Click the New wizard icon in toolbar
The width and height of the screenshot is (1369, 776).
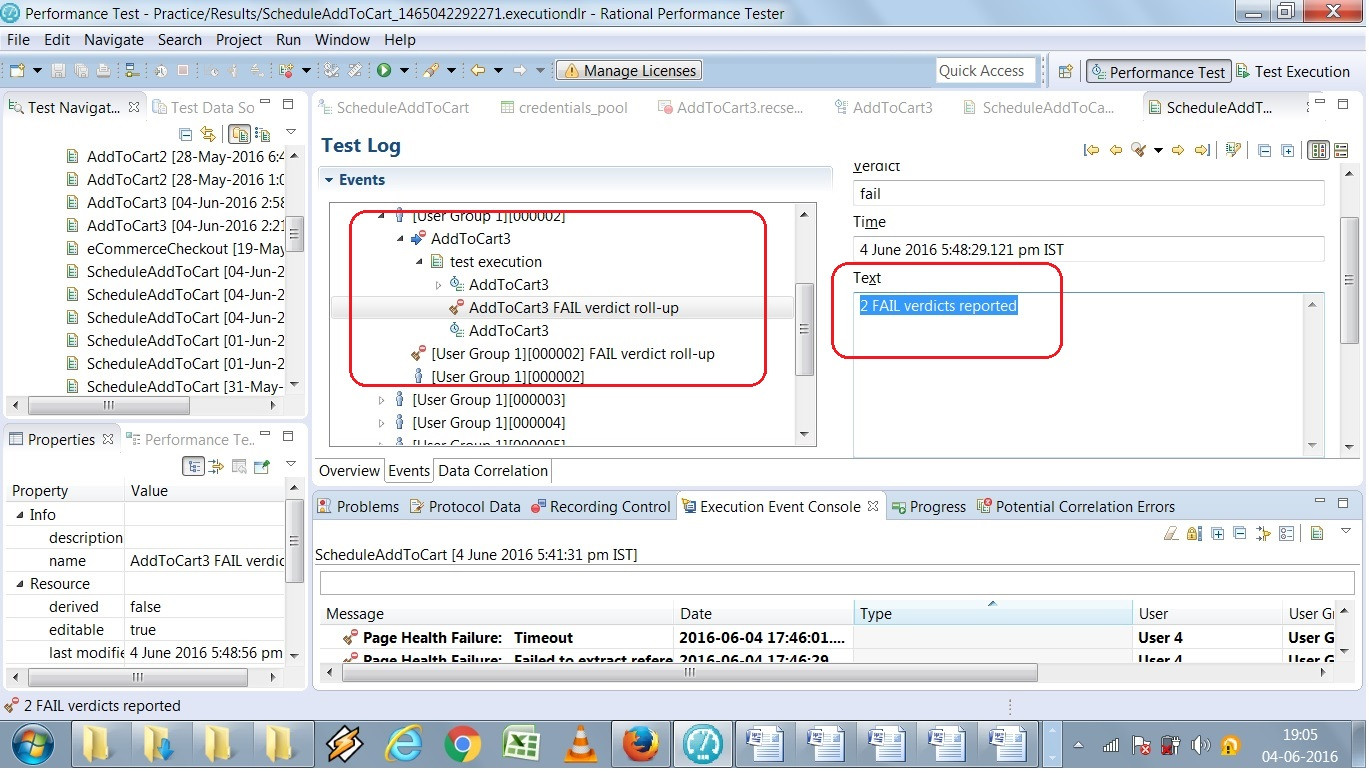(17, 71)
